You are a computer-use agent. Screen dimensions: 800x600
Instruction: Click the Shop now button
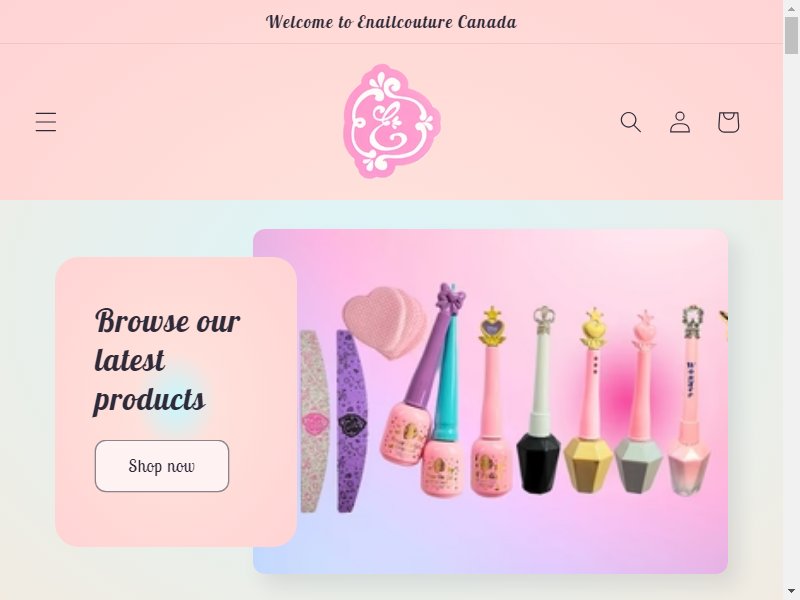point(162,466)
